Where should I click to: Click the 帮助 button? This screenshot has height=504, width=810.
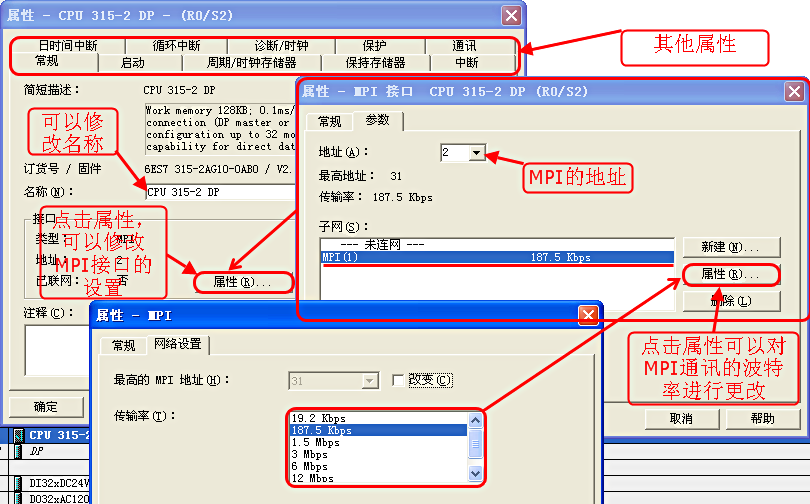[762, 419]
